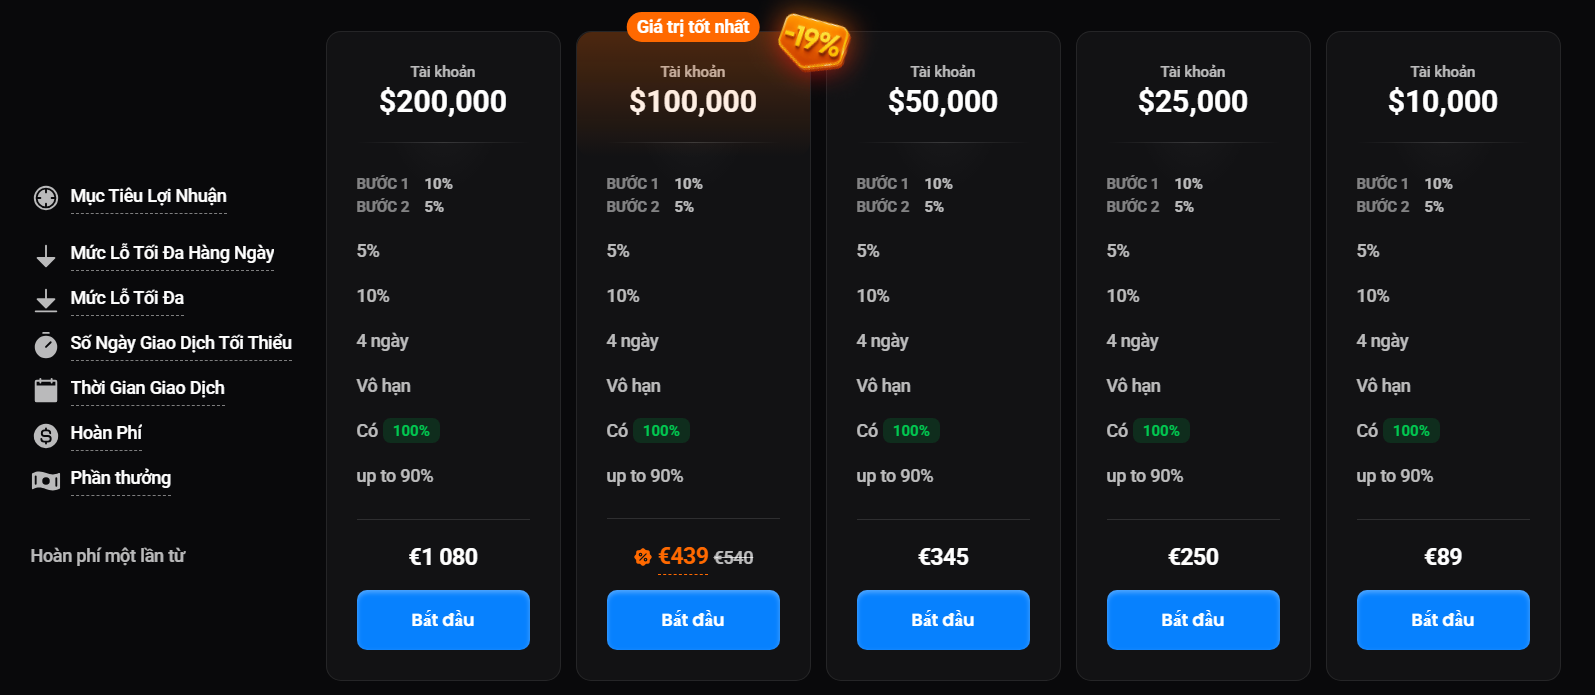Click the profit target icon beside Mục Tiêu Lợi Nhuận
Screen dimensions: 1595x695
click(46, 198)
